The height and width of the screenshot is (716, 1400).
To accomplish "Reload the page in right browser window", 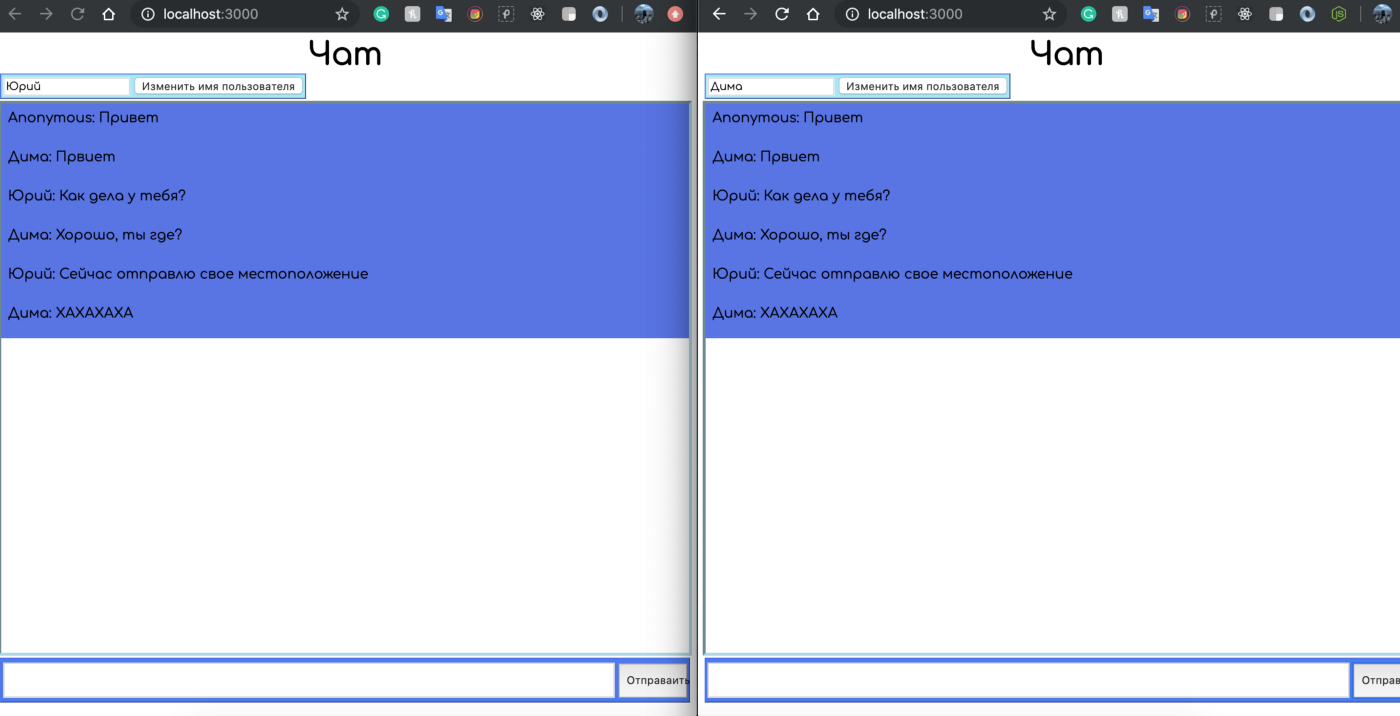I will [782, 14].
